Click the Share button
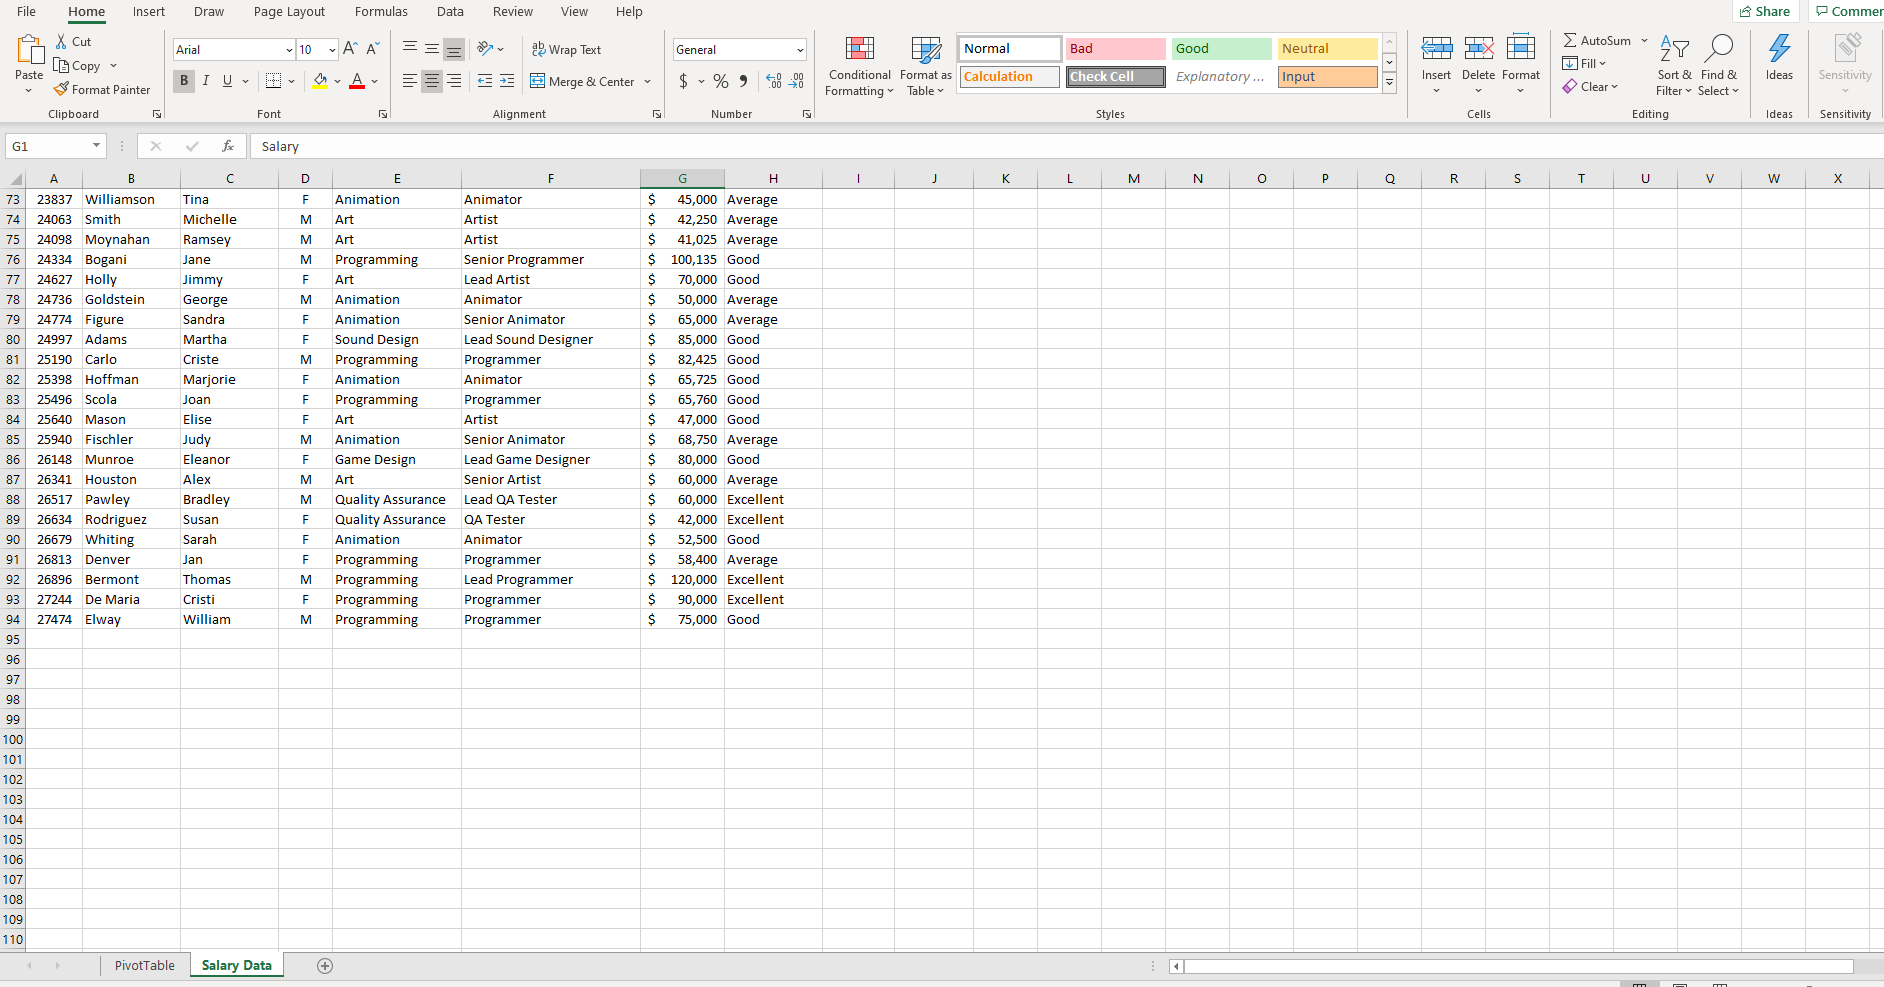 pyautogui.click(x=1765, y=11)
